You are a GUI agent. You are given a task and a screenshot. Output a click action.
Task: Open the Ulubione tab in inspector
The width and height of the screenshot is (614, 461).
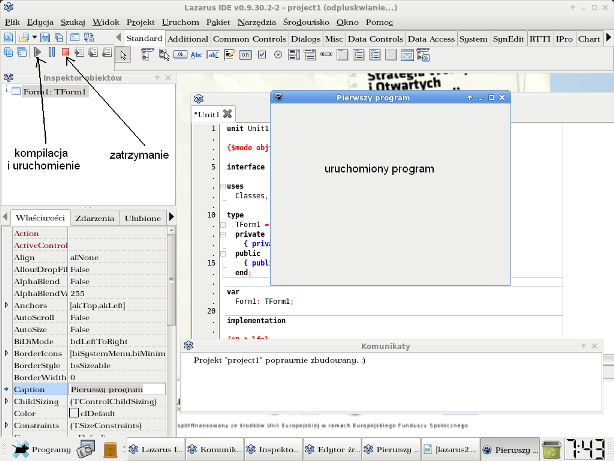click(143, 218)
